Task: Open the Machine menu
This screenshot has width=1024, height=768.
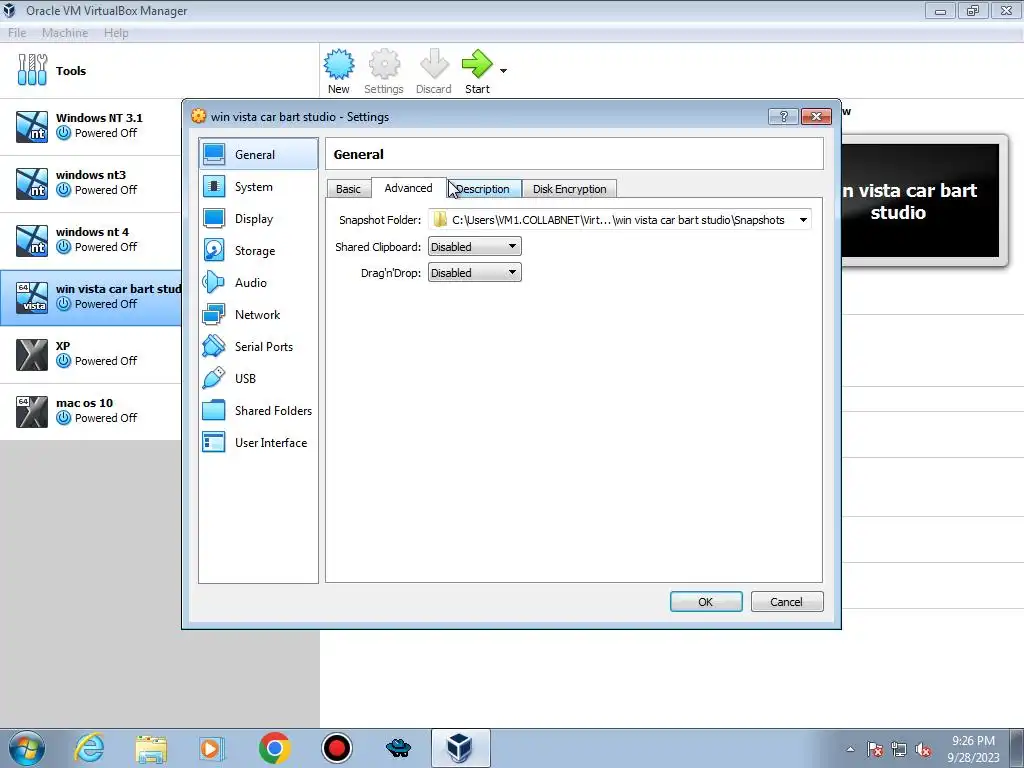Action: point(65,33)
